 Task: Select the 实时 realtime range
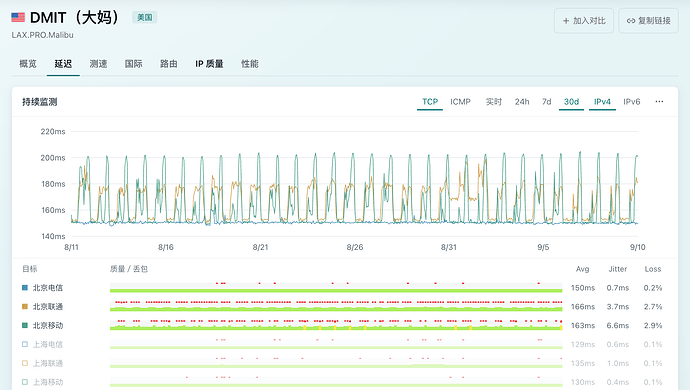[494, 102]
